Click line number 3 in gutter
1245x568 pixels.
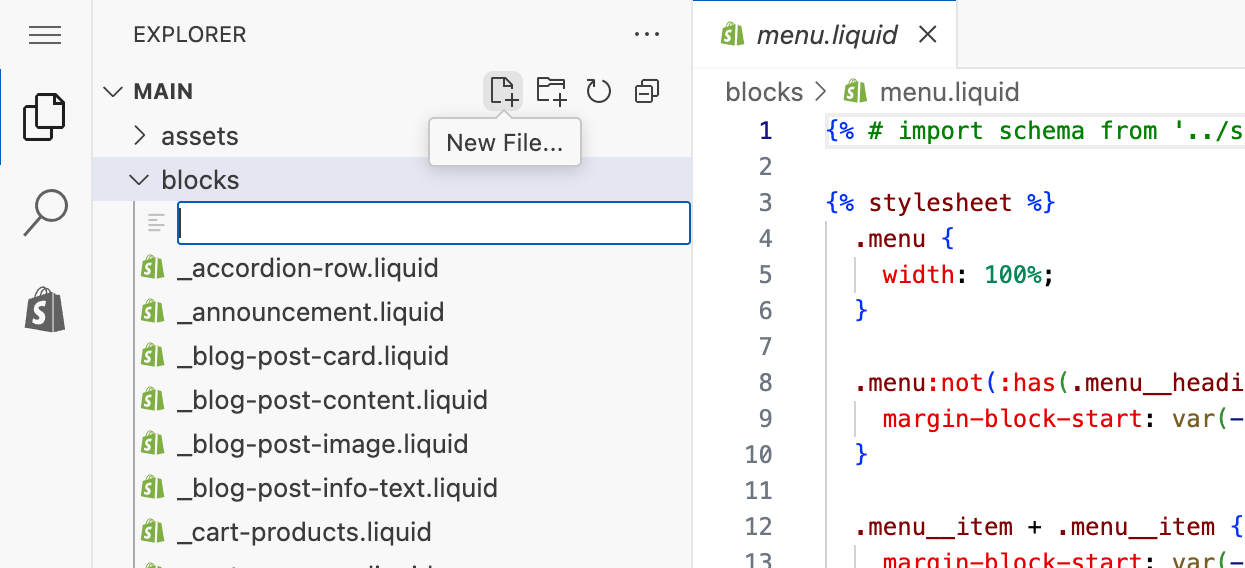(x=765, y=202)
